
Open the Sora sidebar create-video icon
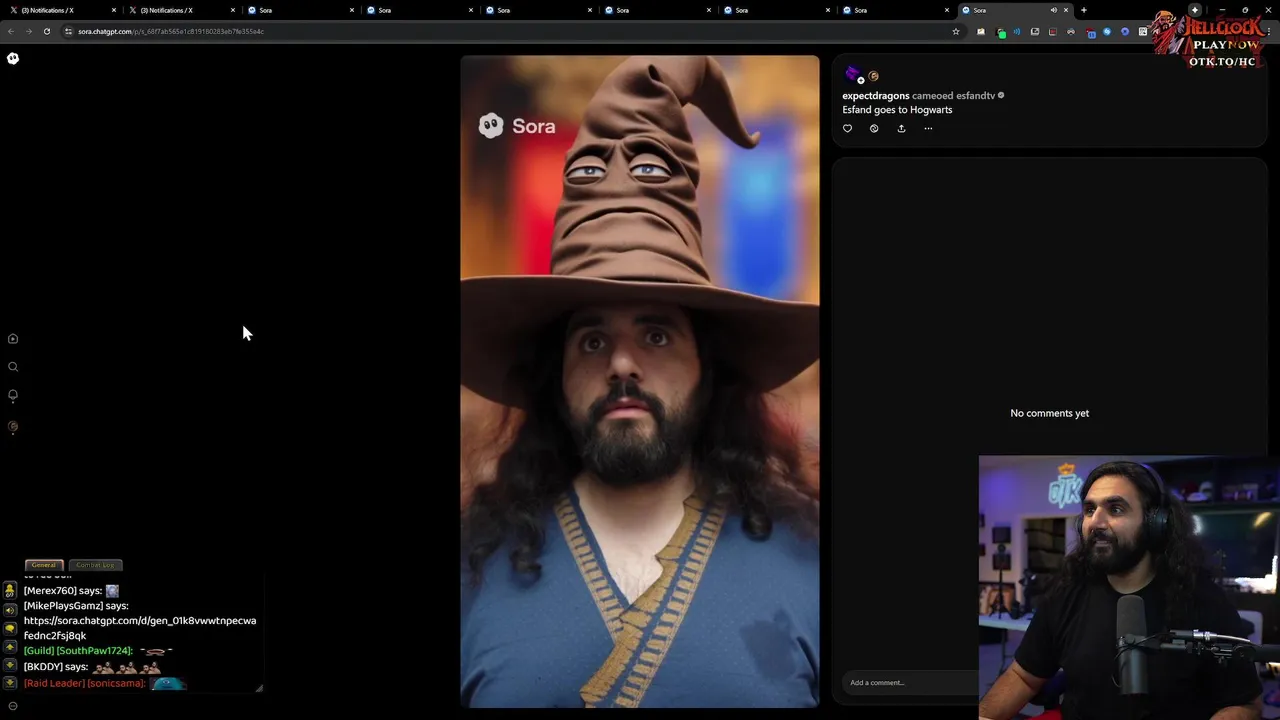[x=13, y=339]
